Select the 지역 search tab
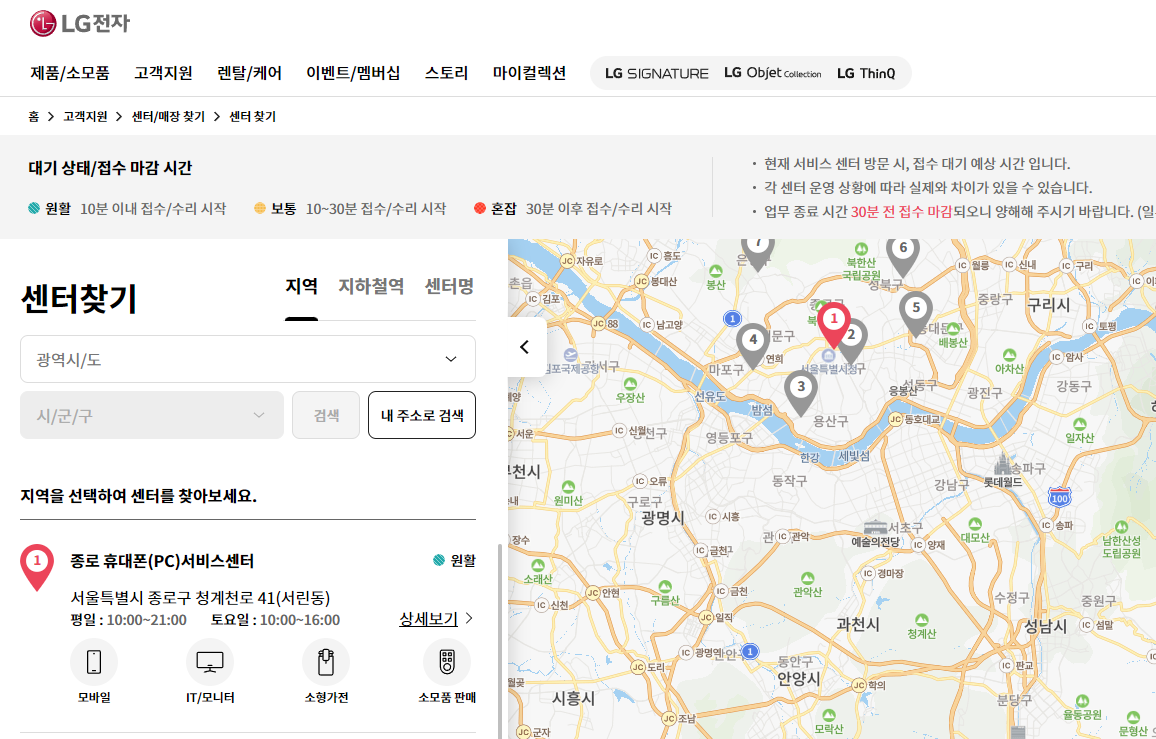The height and width of the screenshot is (739, 1156). click(302, 286)
